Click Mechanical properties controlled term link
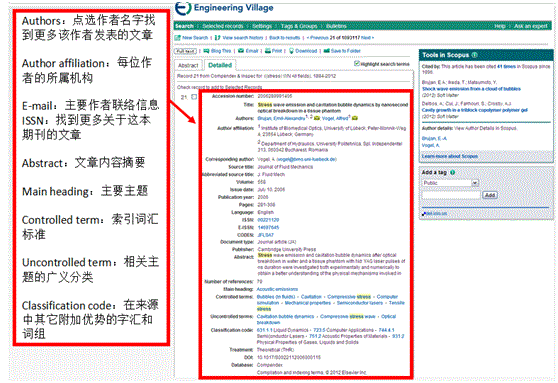558x383 pixels. pos(307,303)
